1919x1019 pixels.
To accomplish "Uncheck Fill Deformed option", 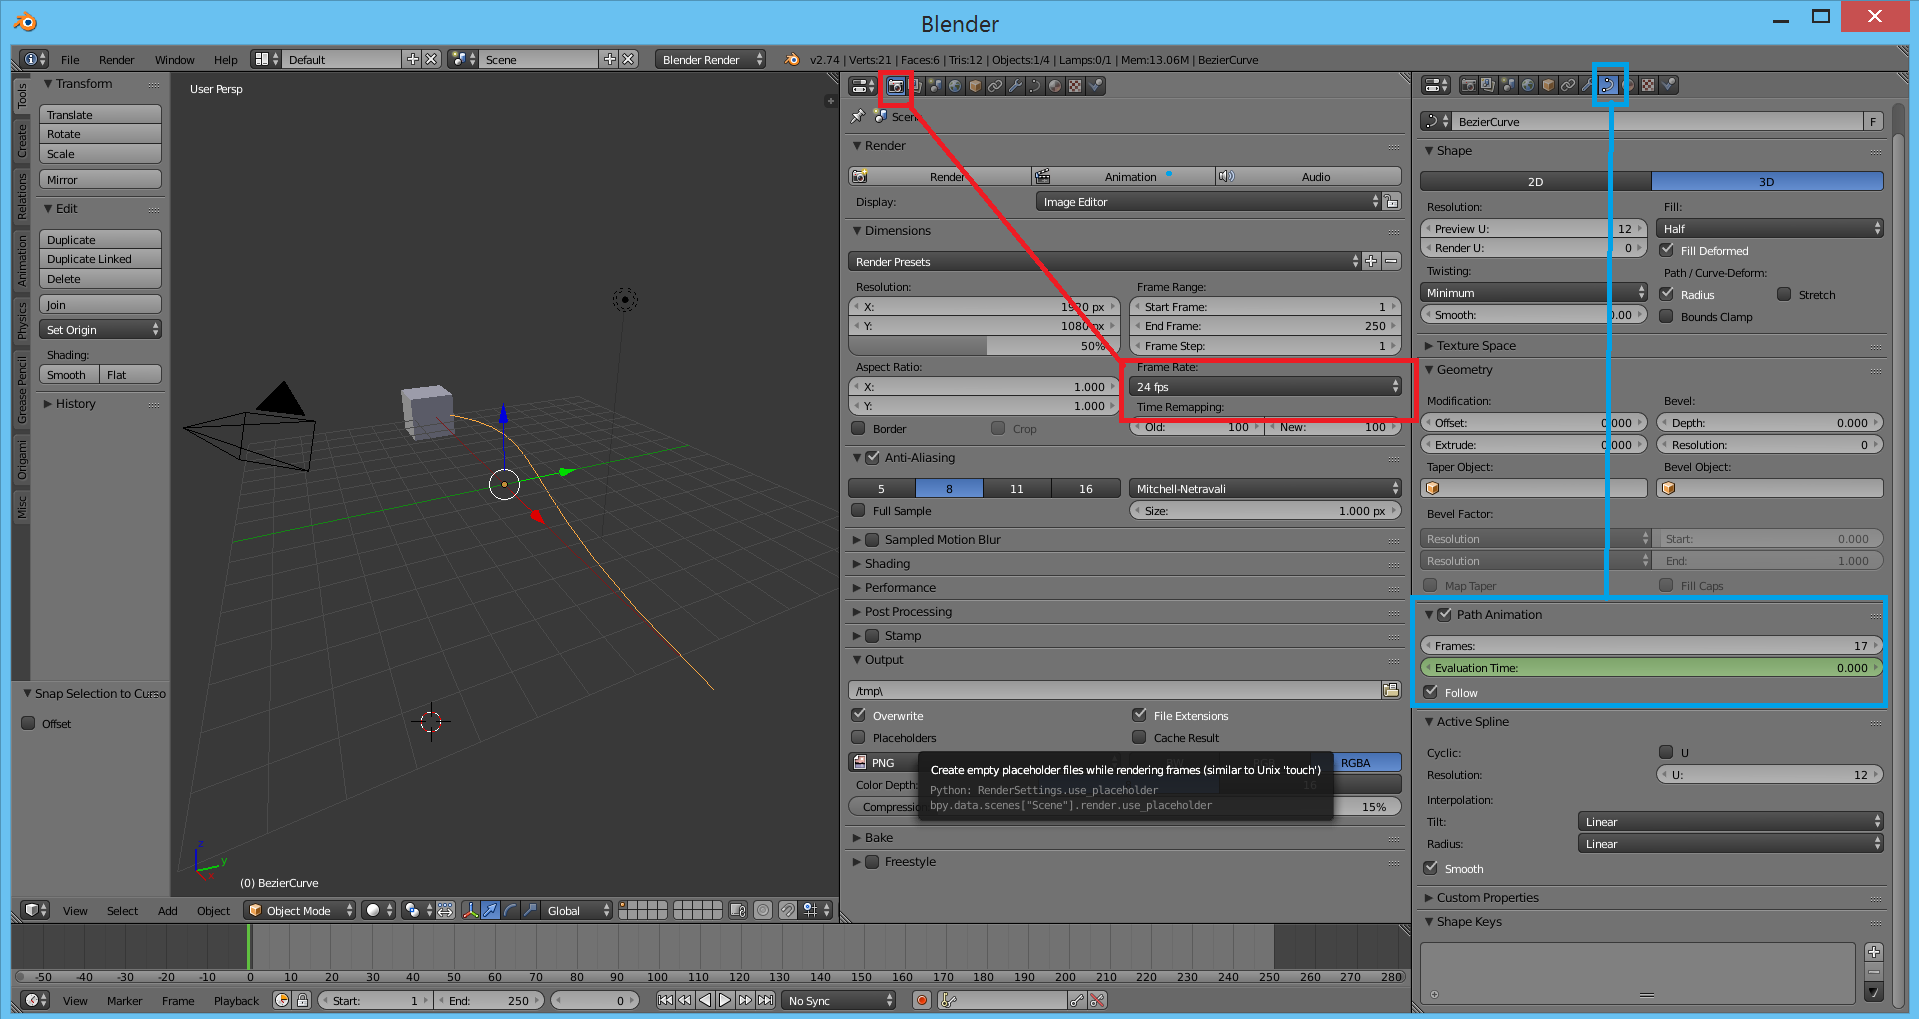I will [x=1666, y=250].
